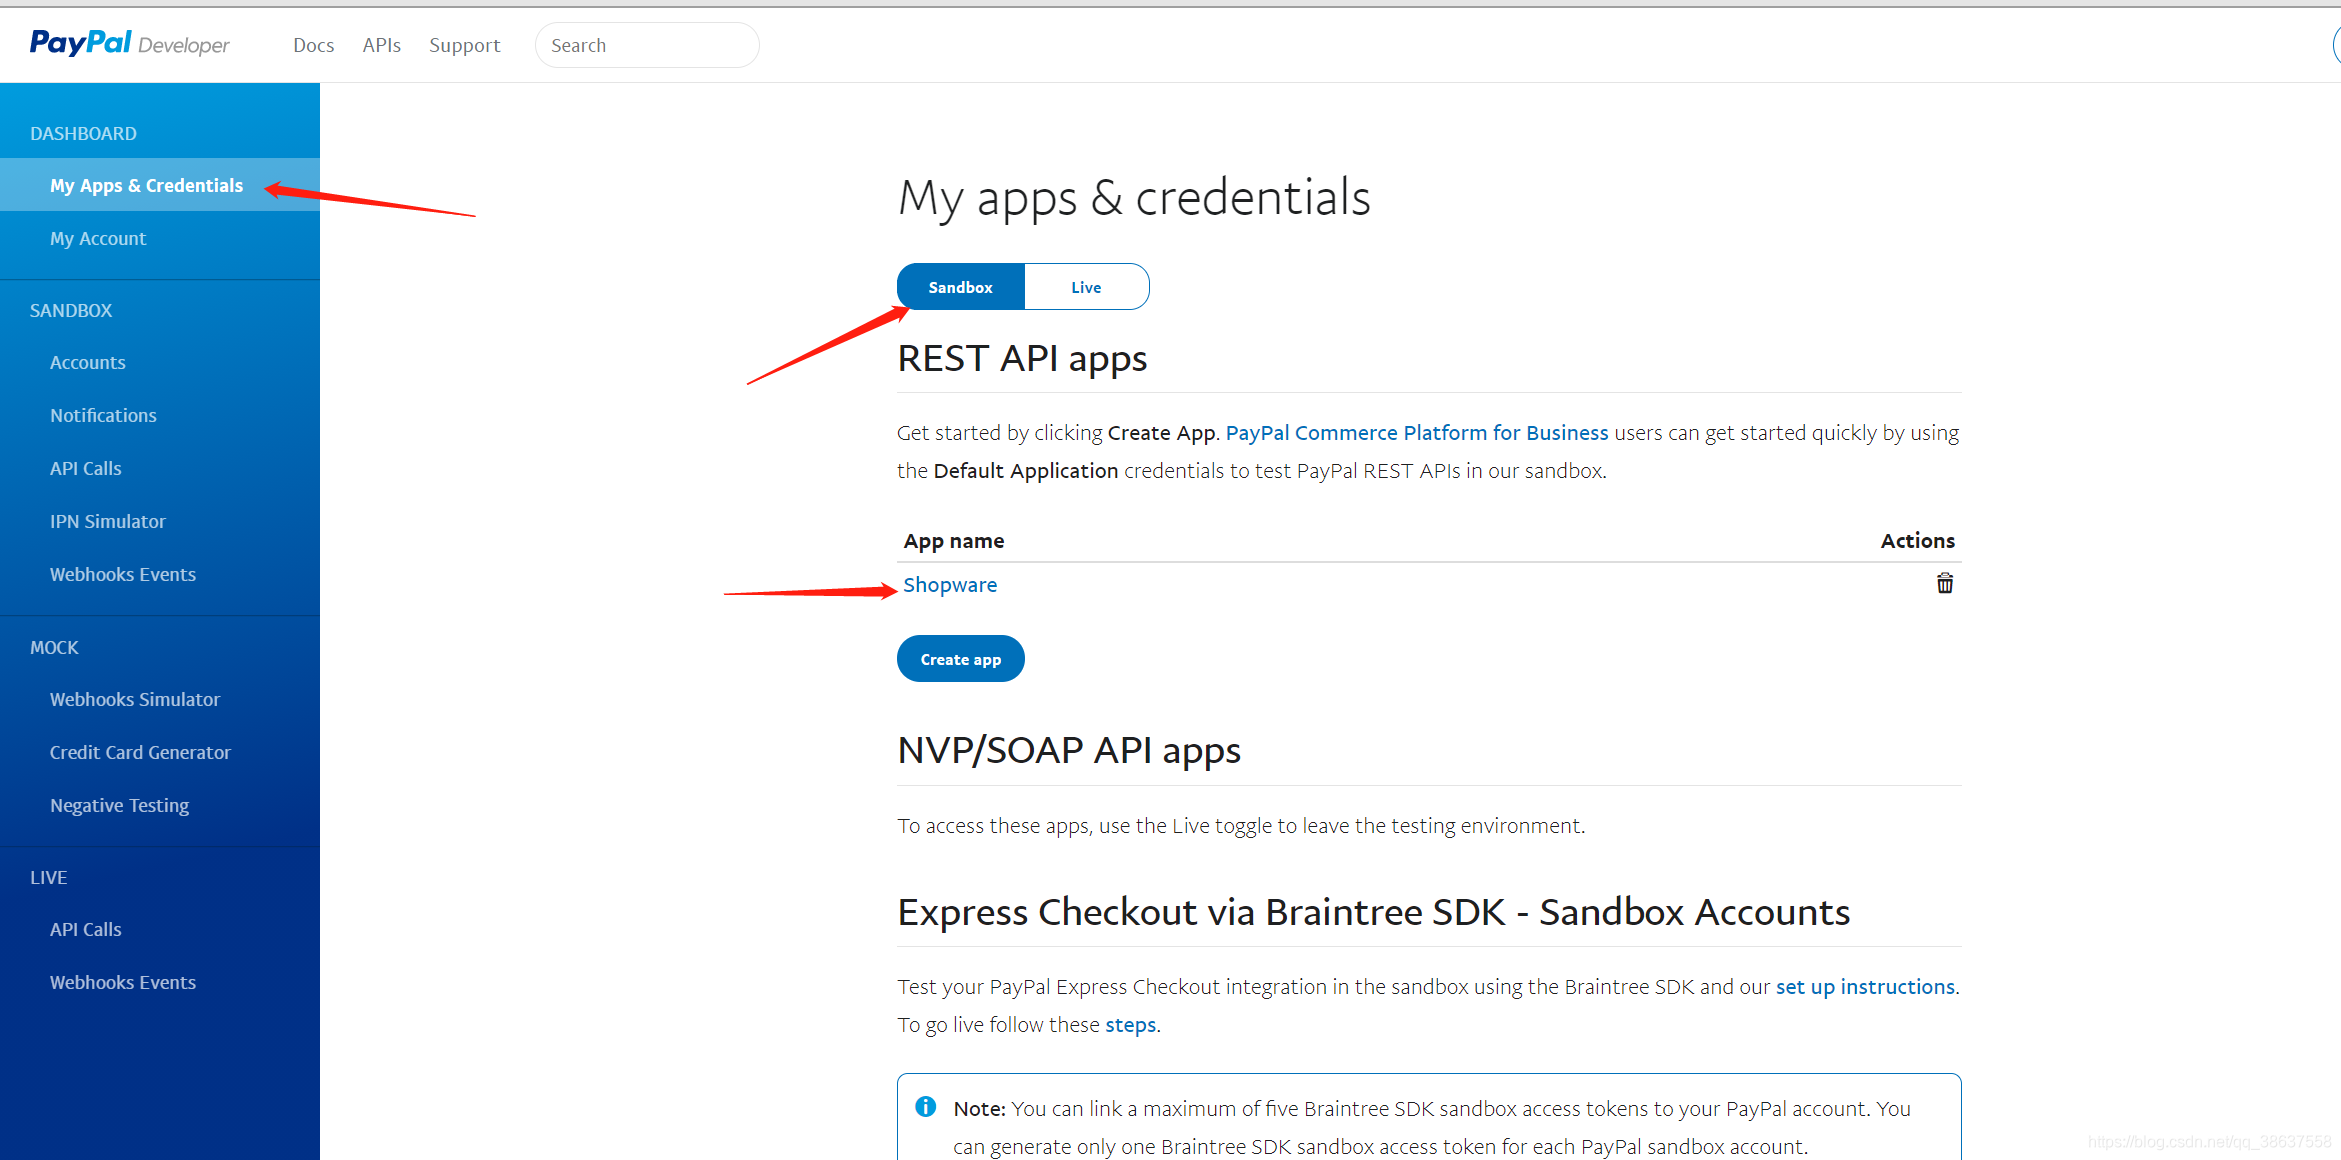Open sandbox Accounts in sidebar
The height and width of the screenshot is (1160, 2341).
click(88, 362)
